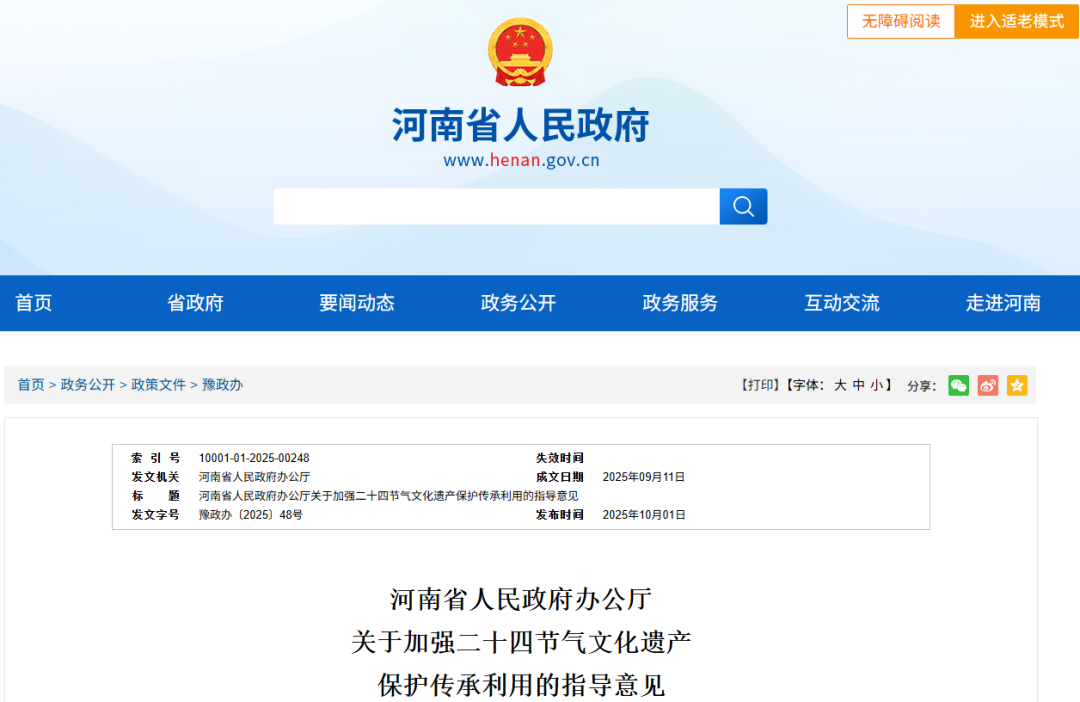Viewport: 1080px width, 702px height.
Task: Go to 要闻动态 in navigation bar
Action: 357,303
